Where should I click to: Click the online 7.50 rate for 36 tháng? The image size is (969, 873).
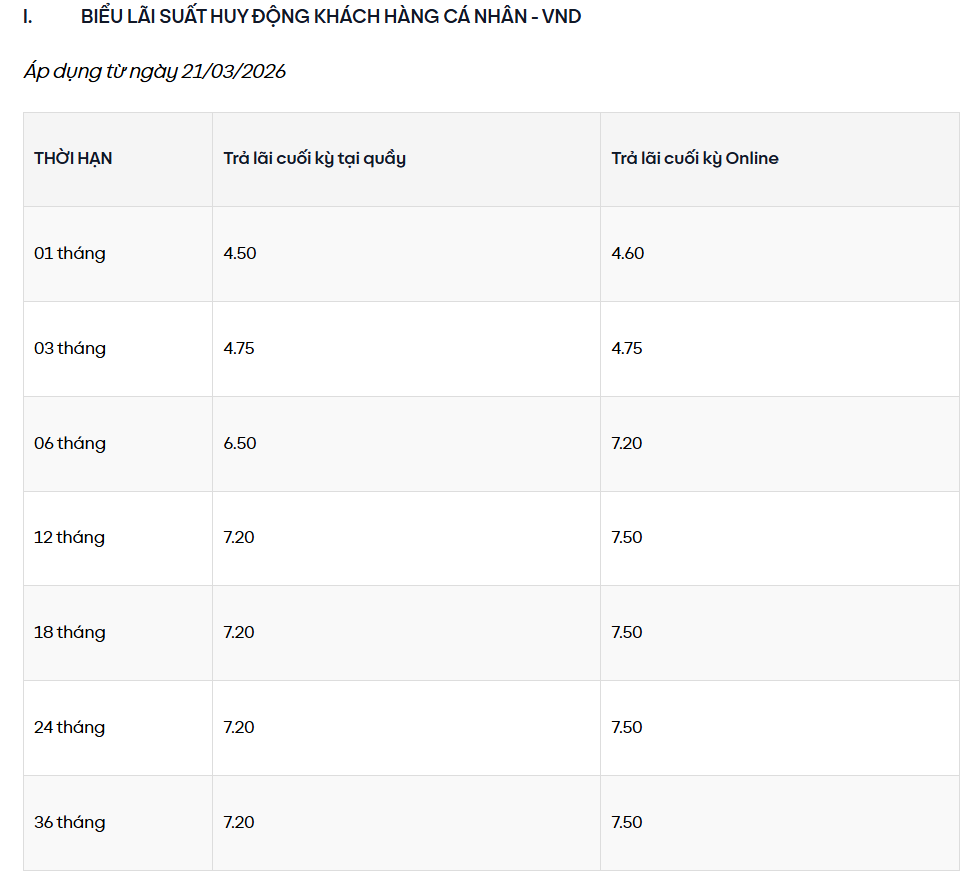click(x=627, y=822)
